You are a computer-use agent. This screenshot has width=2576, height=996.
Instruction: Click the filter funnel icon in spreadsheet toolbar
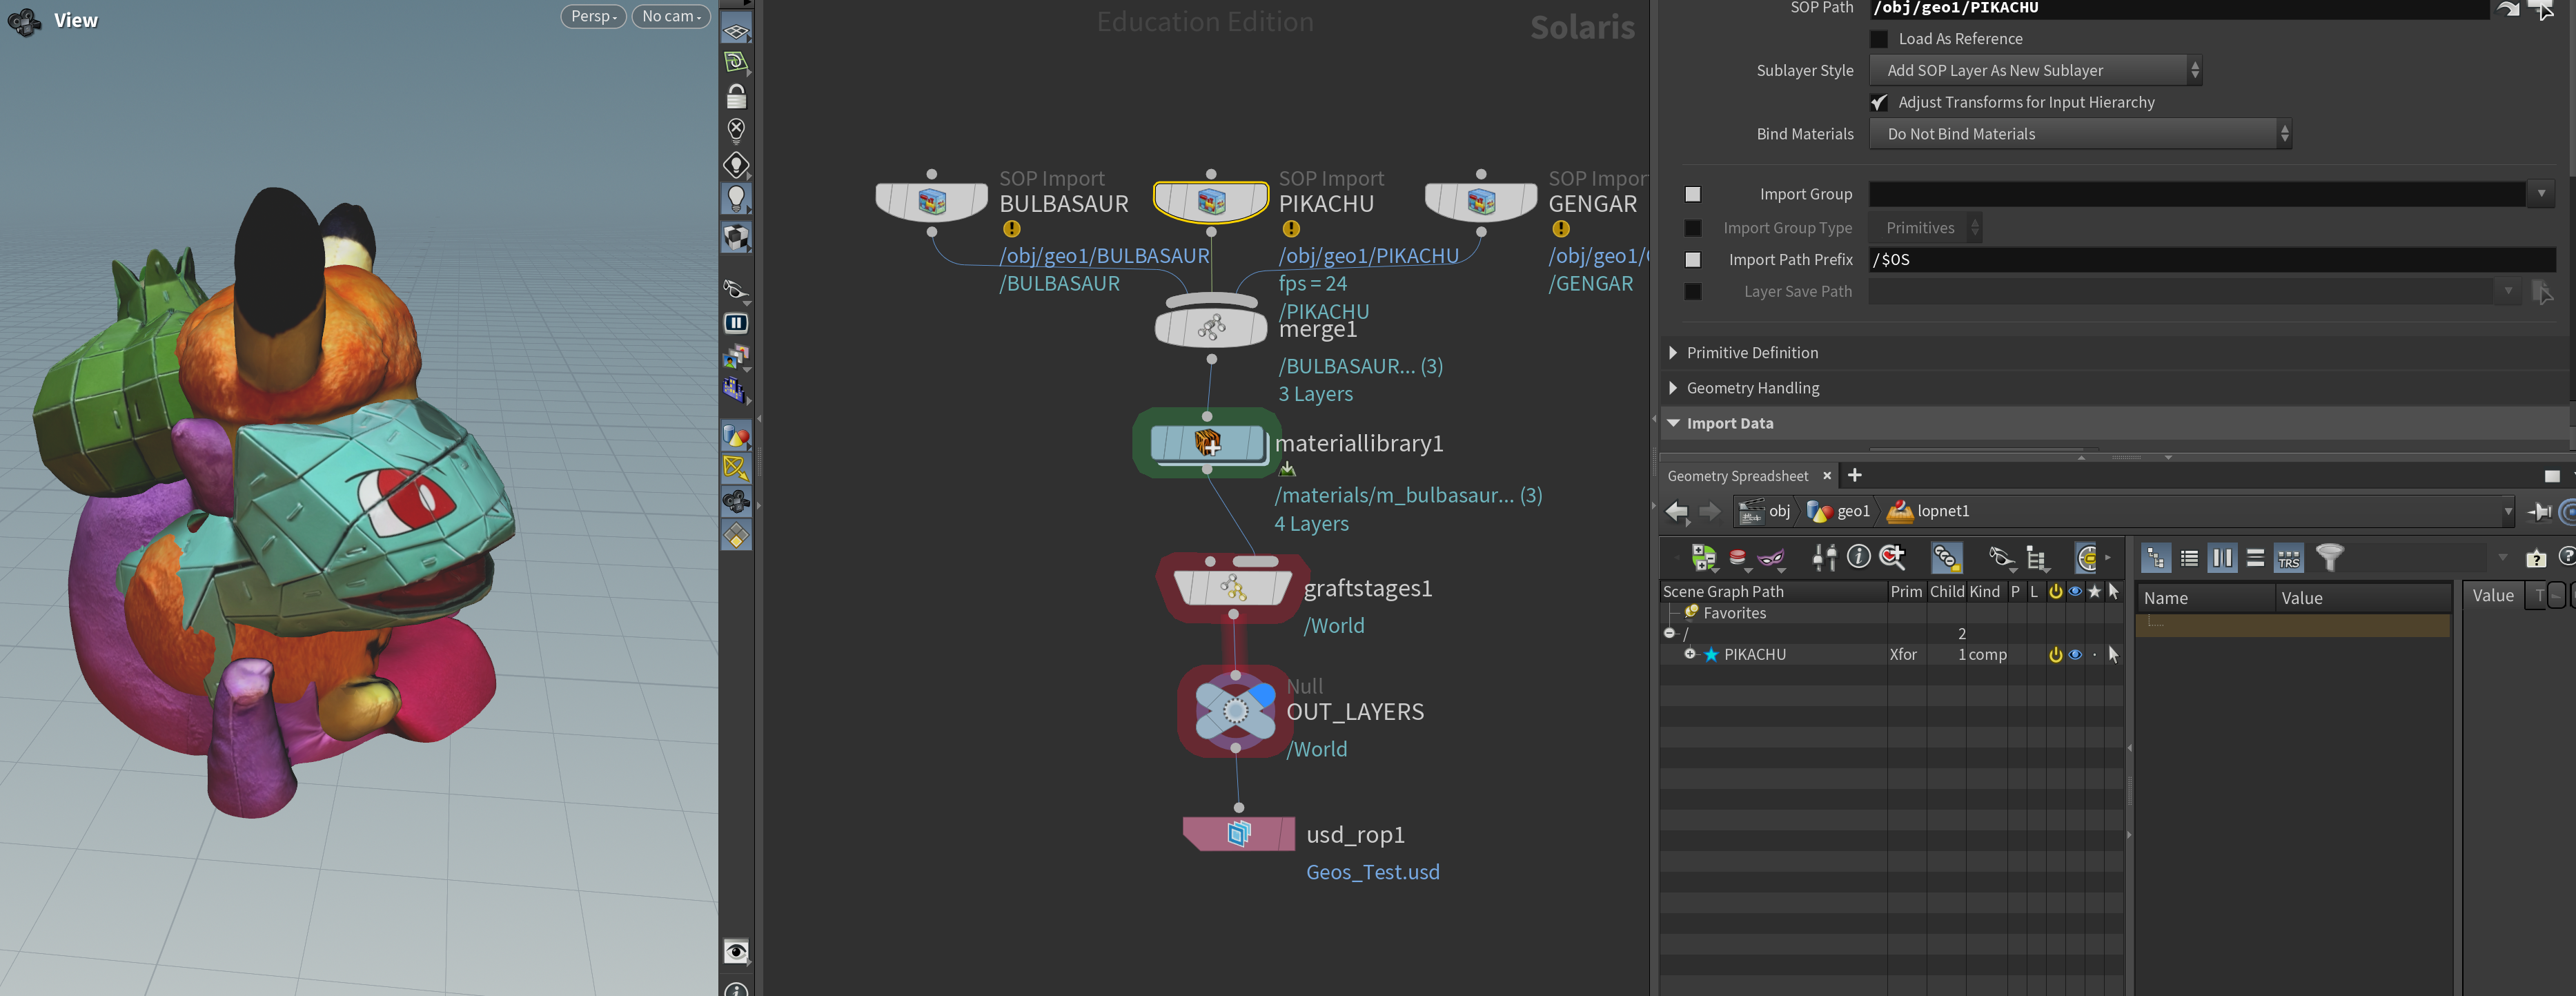point(2329,557)
